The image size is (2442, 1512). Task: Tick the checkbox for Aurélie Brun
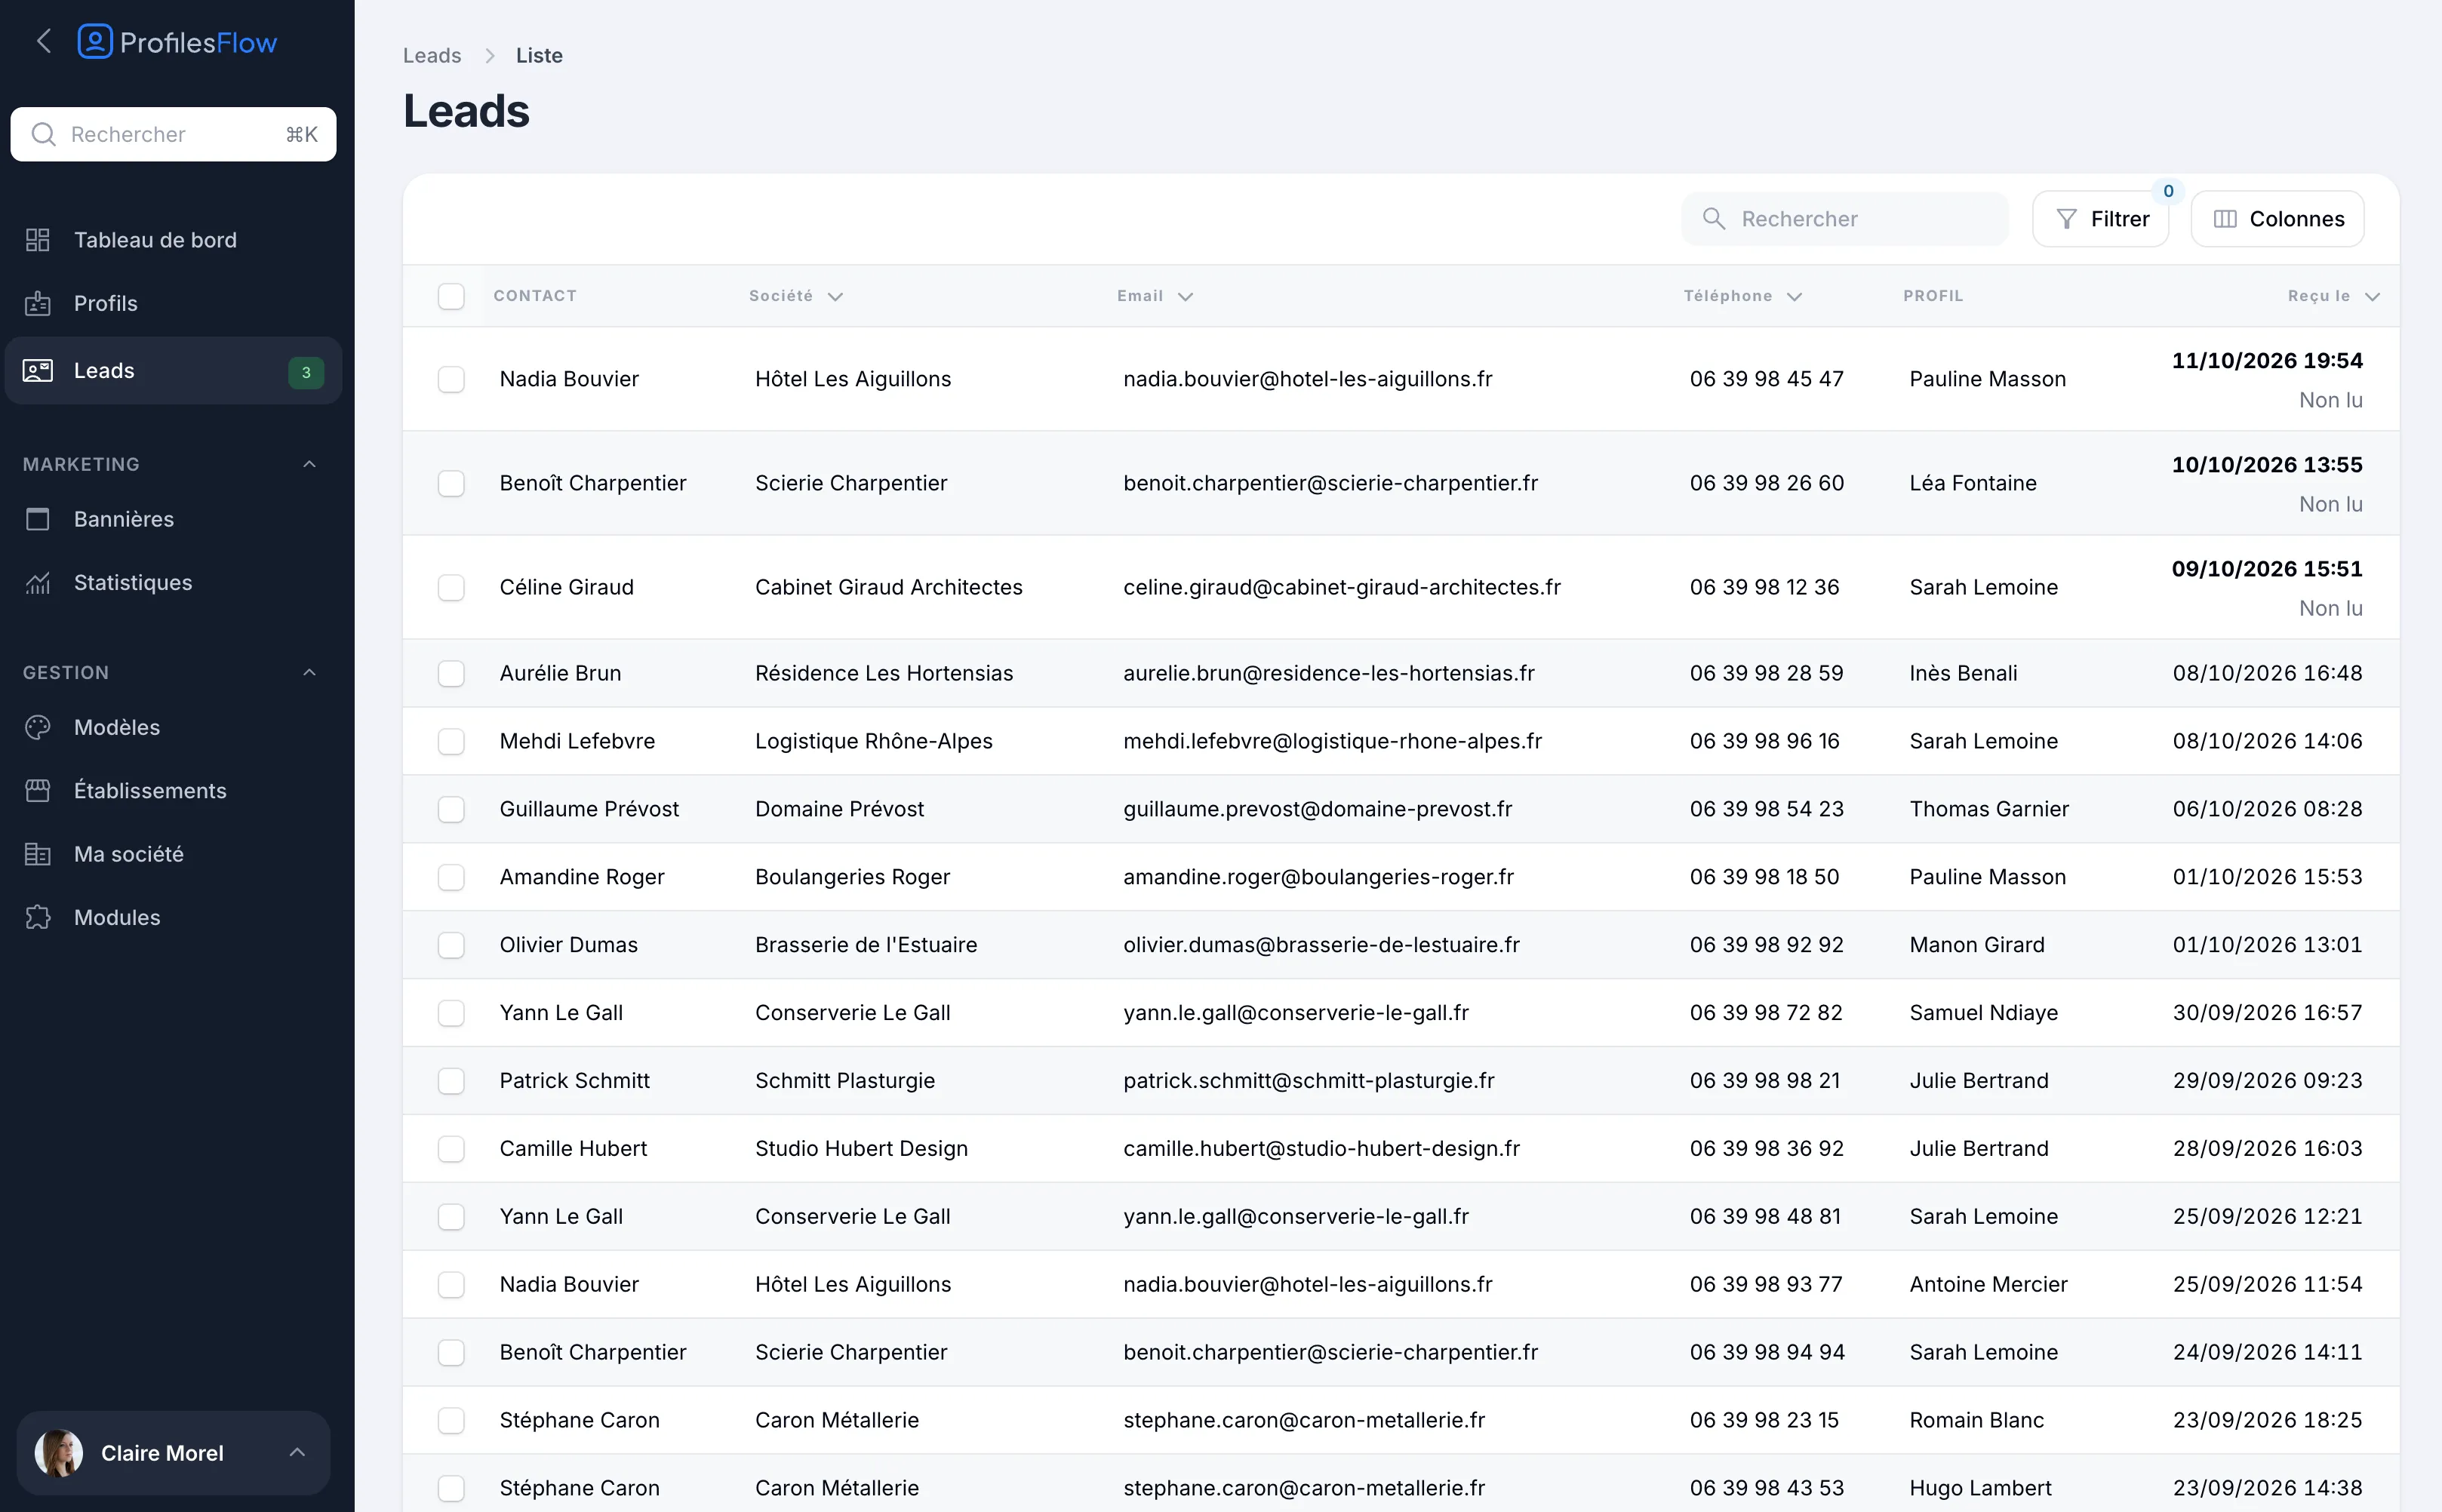coord(451,673)
